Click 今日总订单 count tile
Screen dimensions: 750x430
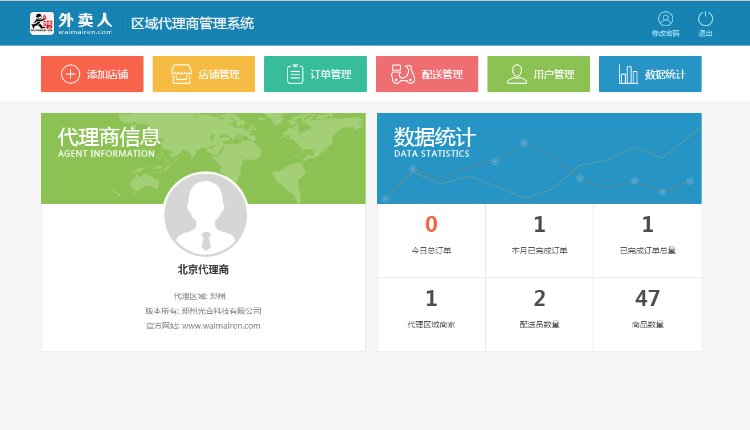coord(431,240)
